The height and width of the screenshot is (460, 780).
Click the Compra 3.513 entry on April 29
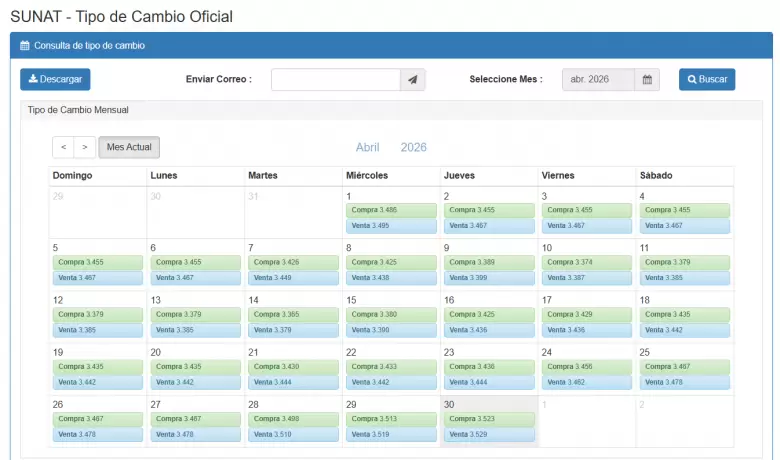(391, 419)
